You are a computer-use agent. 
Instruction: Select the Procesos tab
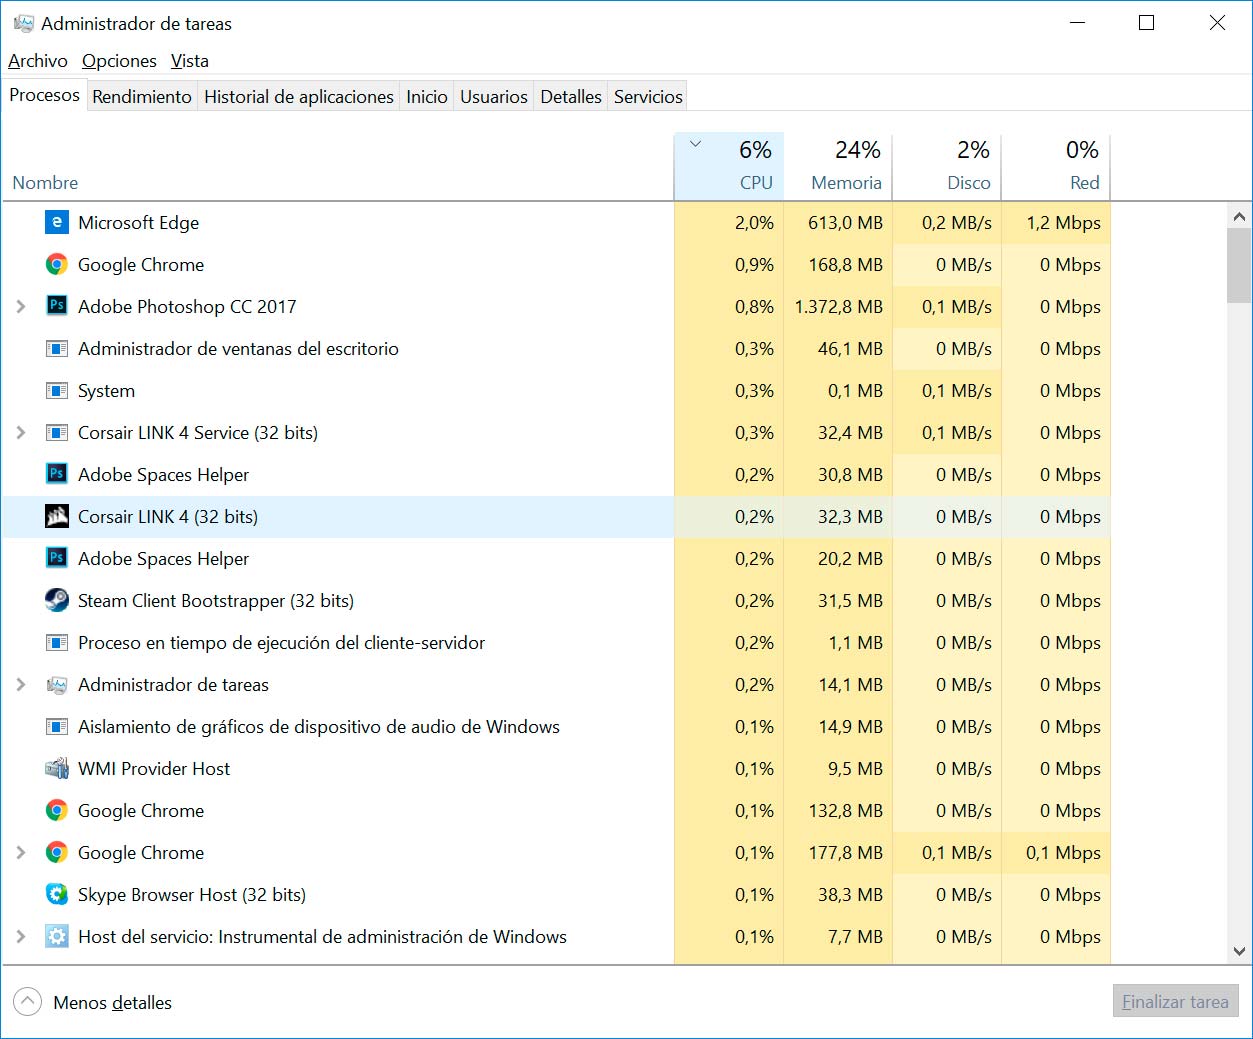coord(45,95)
